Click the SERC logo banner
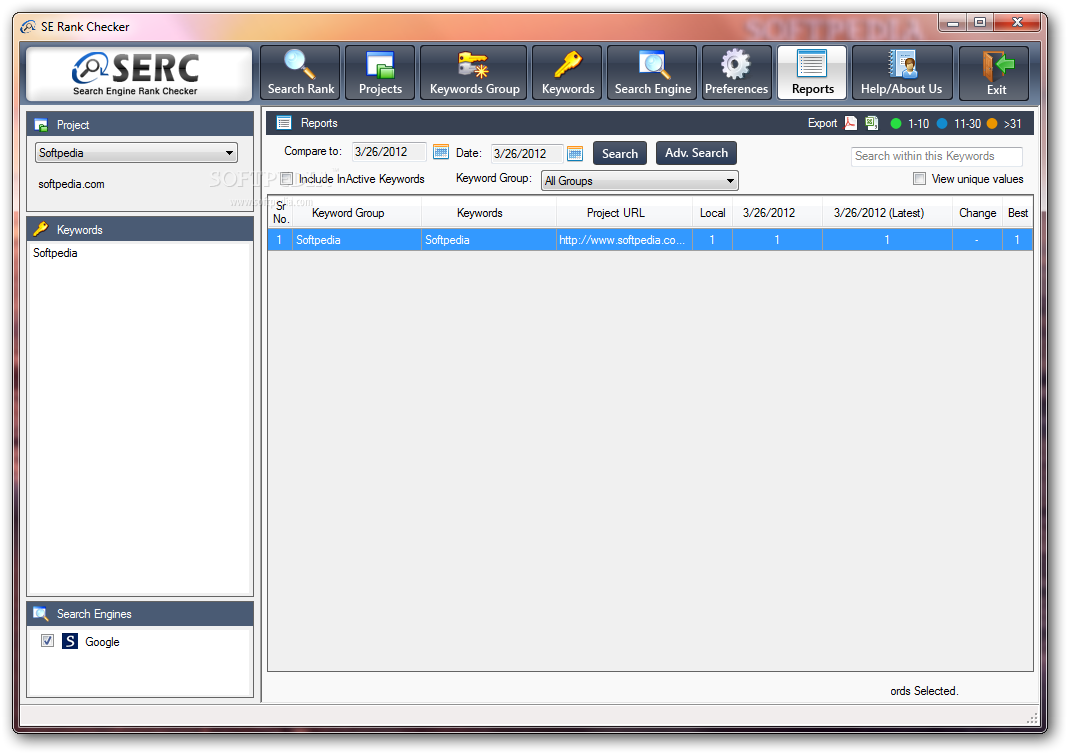The width and height of the screenshot is (1068, 754). 139,74
